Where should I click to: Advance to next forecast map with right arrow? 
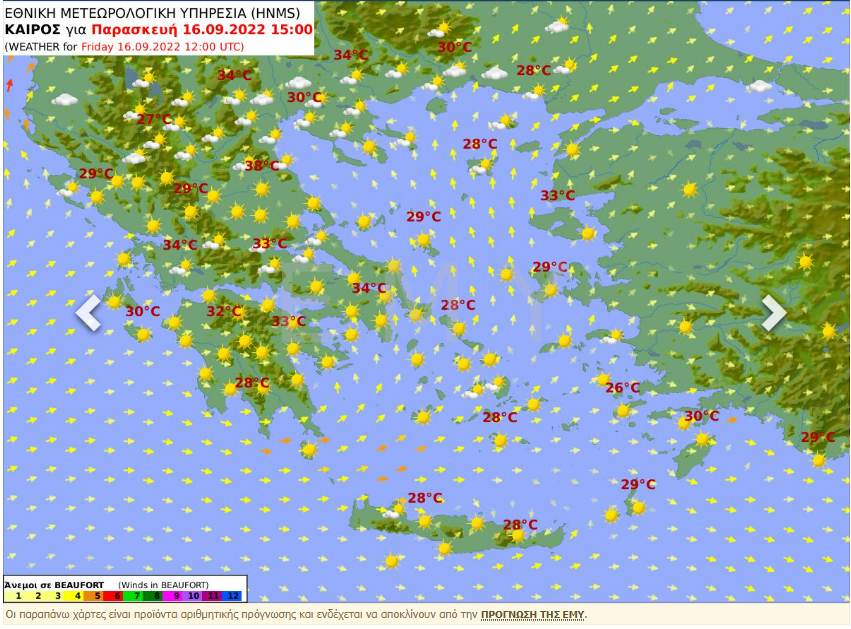click(774, 313)
